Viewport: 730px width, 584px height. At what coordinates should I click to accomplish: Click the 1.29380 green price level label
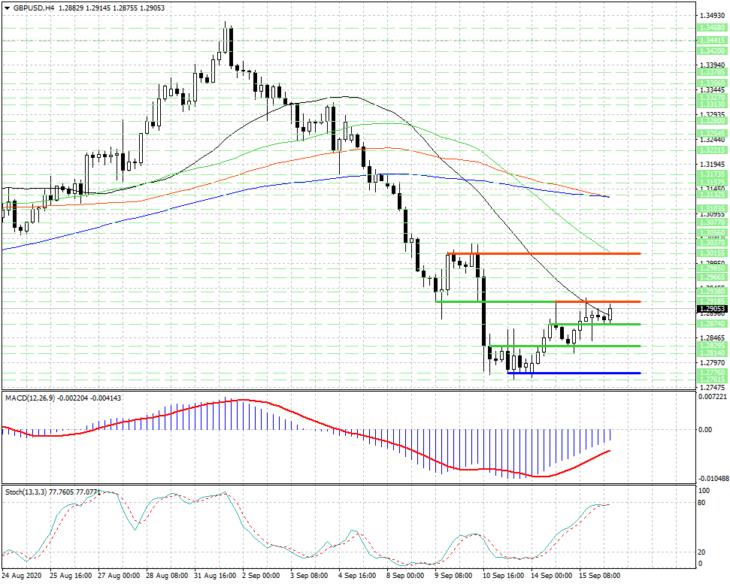tap(712, 291)
